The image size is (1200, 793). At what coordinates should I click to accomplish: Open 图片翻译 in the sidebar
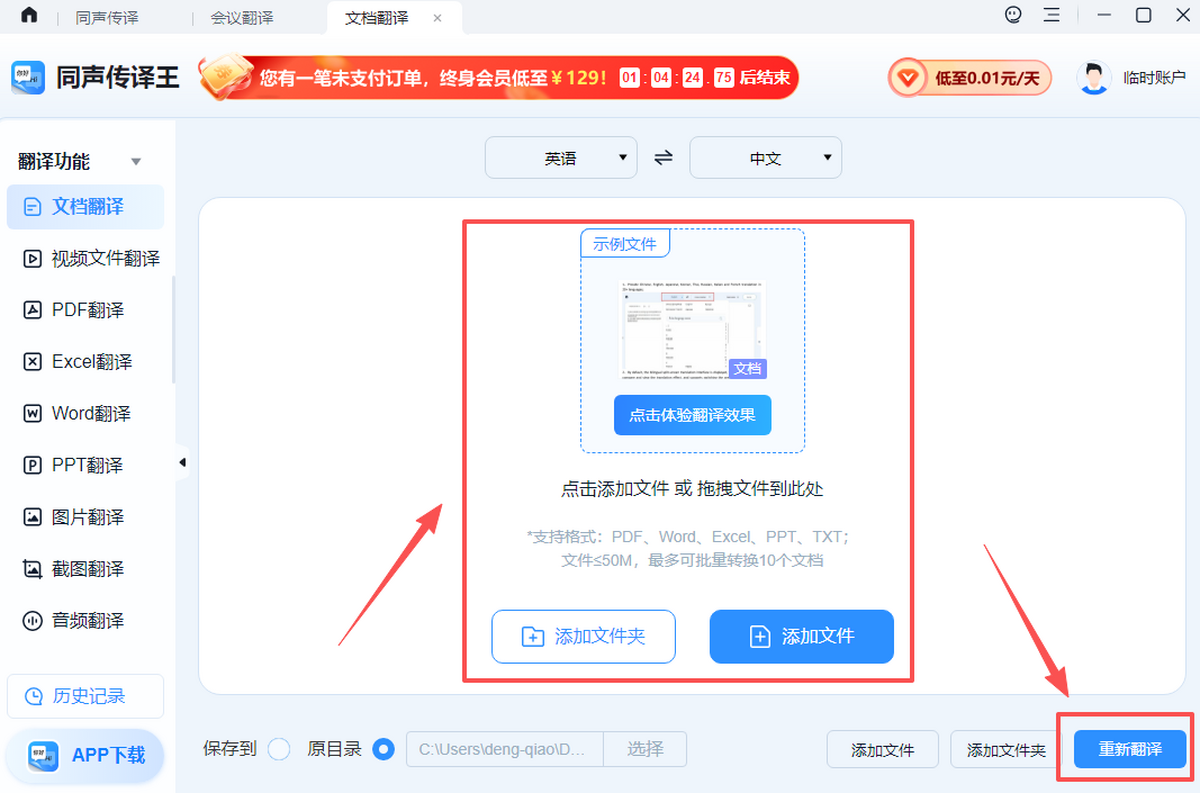86,518
